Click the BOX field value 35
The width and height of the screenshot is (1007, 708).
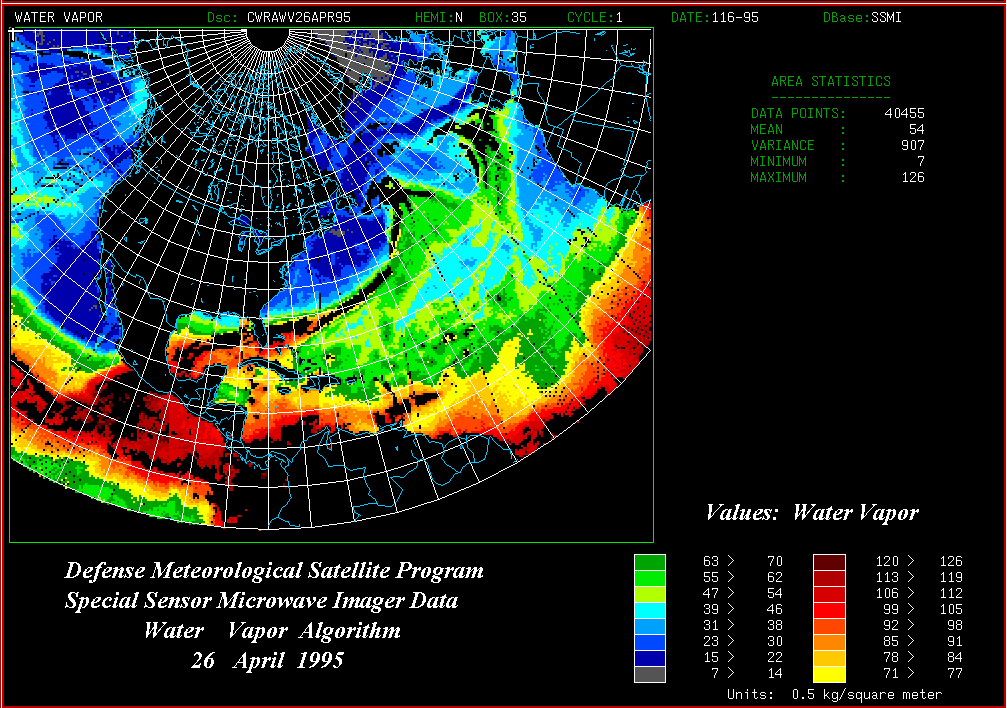520,17
